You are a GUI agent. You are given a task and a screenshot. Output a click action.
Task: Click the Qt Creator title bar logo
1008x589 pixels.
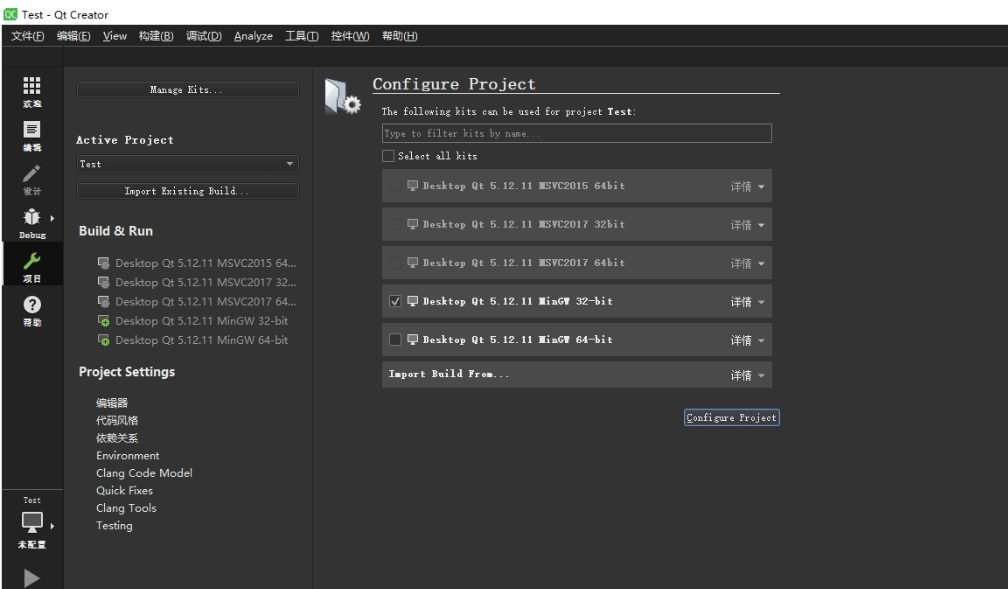10,14
